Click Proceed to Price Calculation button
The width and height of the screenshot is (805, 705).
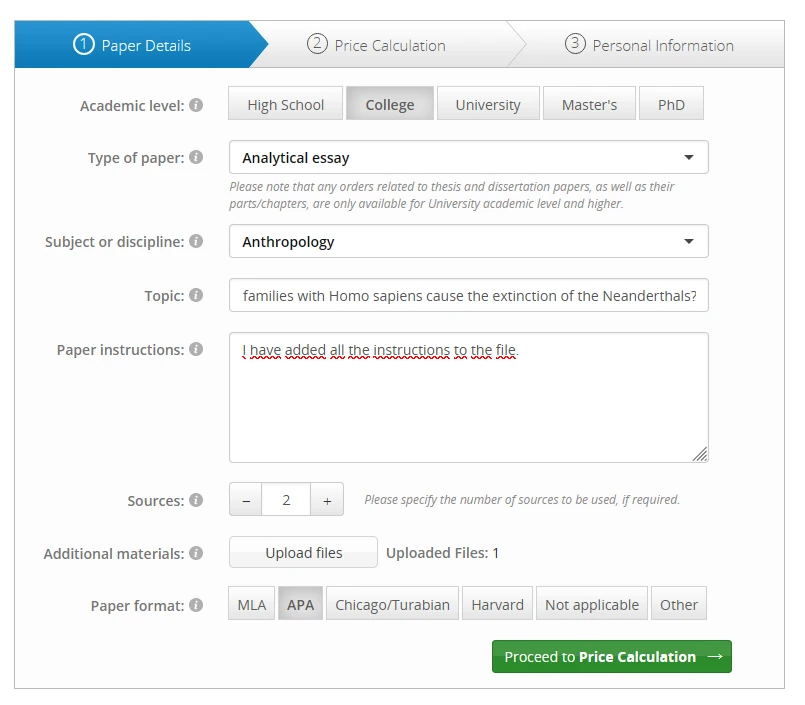coord(611,657)
